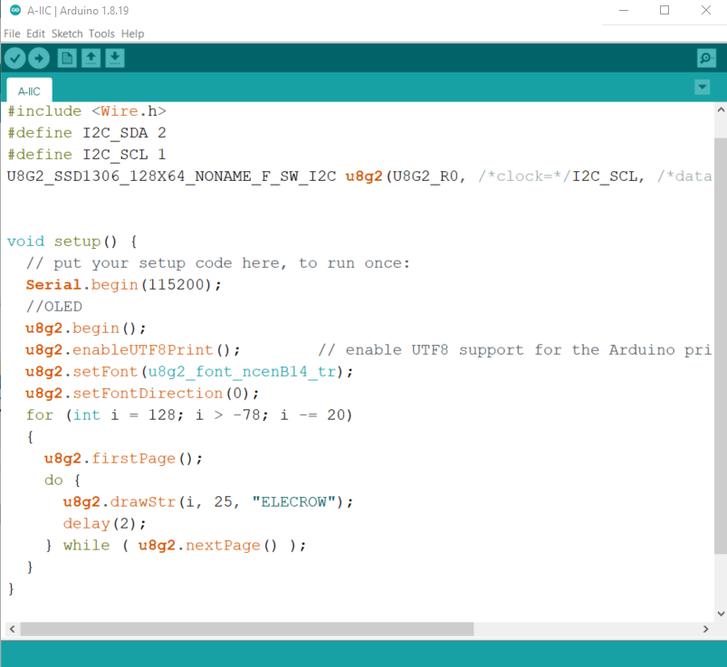The width and height of the screenshot is (727, 667).
Task: Open the Serial Monitor magnifier icon
Action: (x=706, y=58)
